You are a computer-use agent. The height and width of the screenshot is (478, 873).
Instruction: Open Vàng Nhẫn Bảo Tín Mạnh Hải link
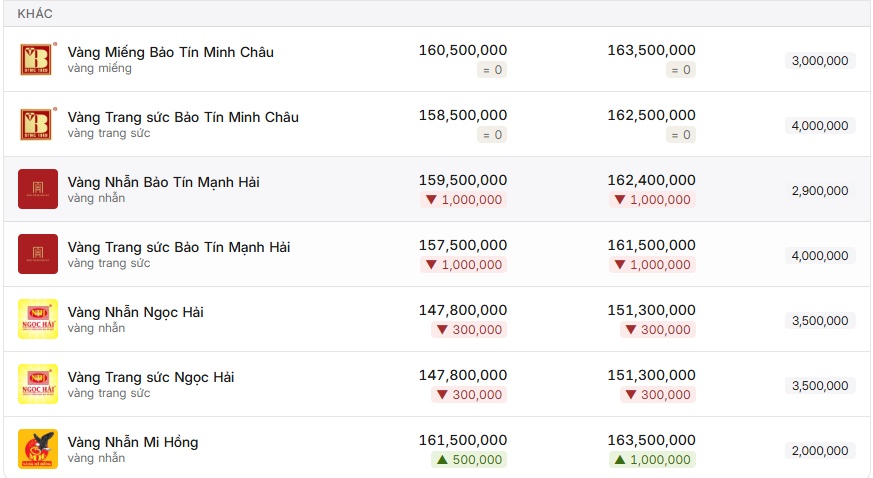(x=163, y=183)
